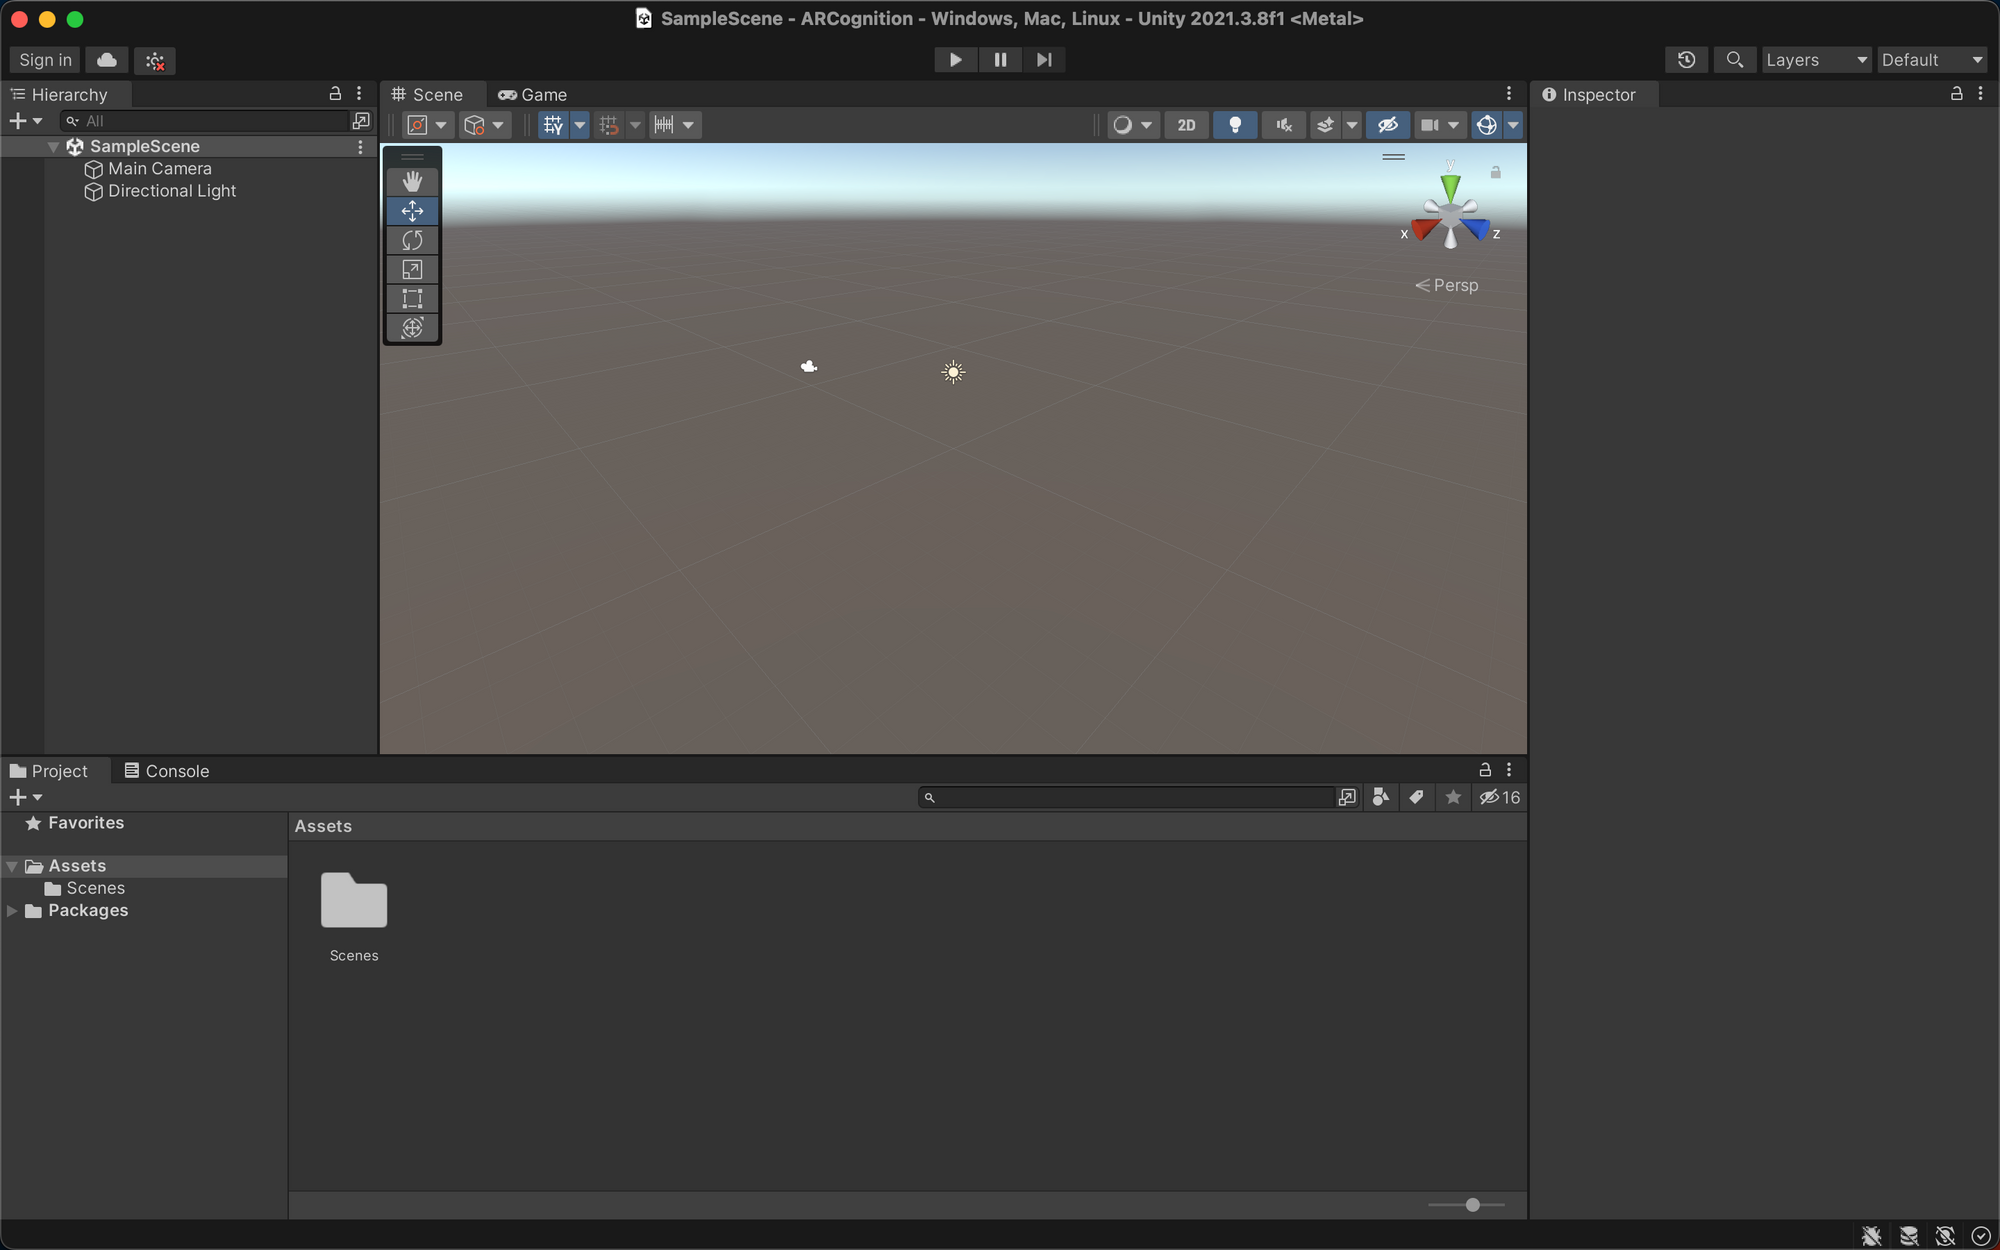Drag the project panel scrollbar
The image size is (2000, 1250).
[x=1472, y=1202]
